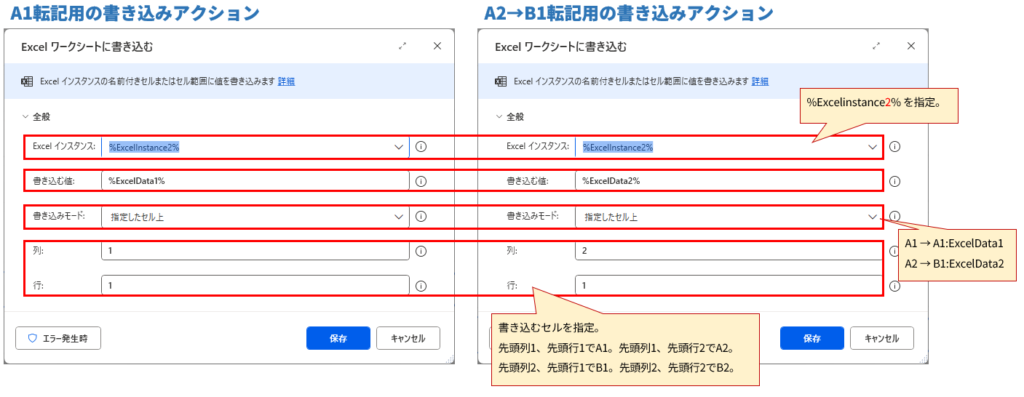Click info icon beside Excel インスタンス in right dialog
The width and height of the screenshot is (1024, 397).
click(895, 147)
